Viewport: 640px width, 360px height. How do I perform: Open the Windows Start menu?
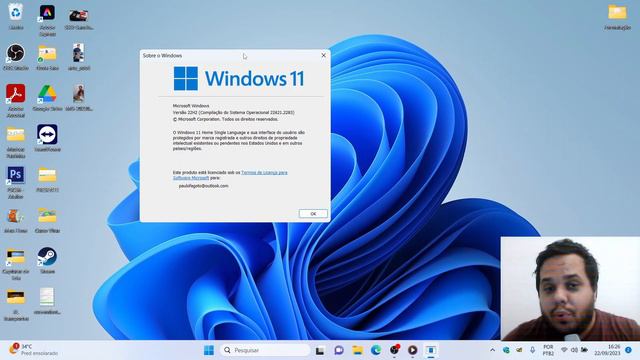(209, 350)
